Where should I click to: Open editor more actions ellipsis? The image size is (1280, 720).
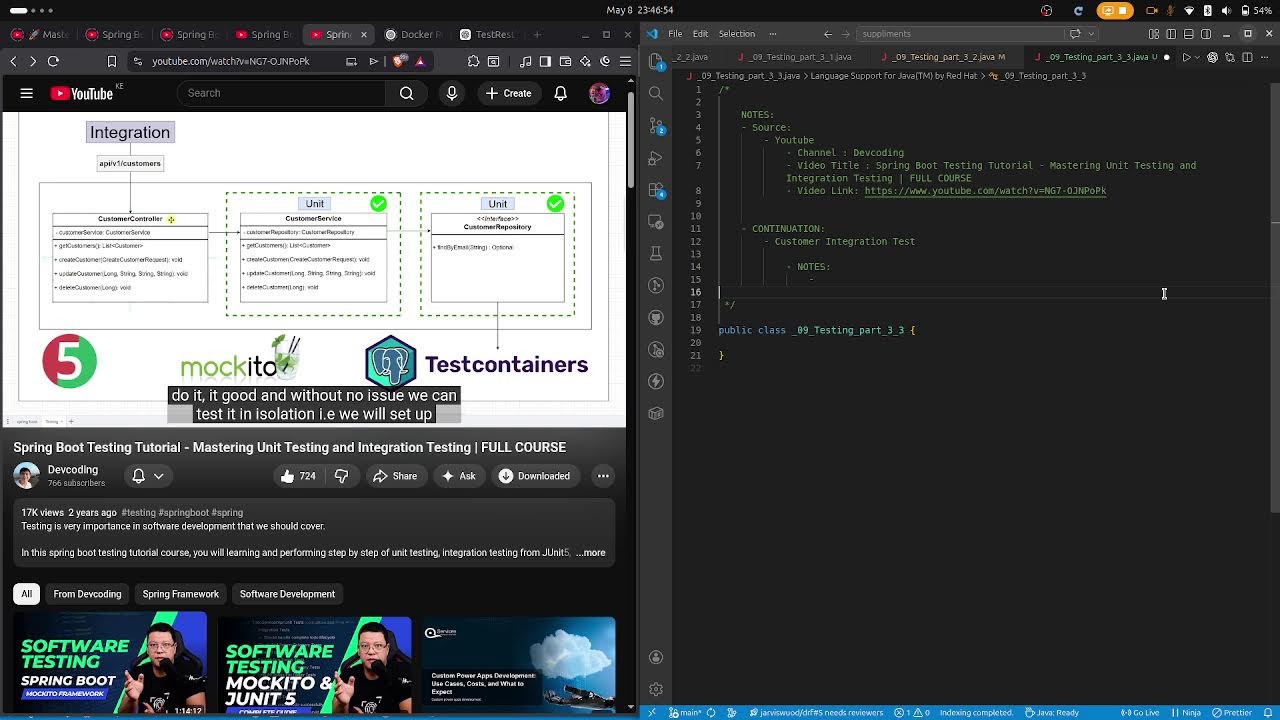tap(1265, 57)
